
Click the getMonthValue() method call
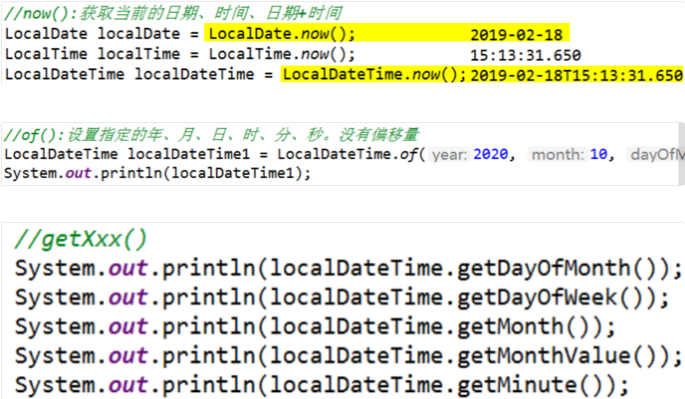pyautogui.click(x=555, y=356)
